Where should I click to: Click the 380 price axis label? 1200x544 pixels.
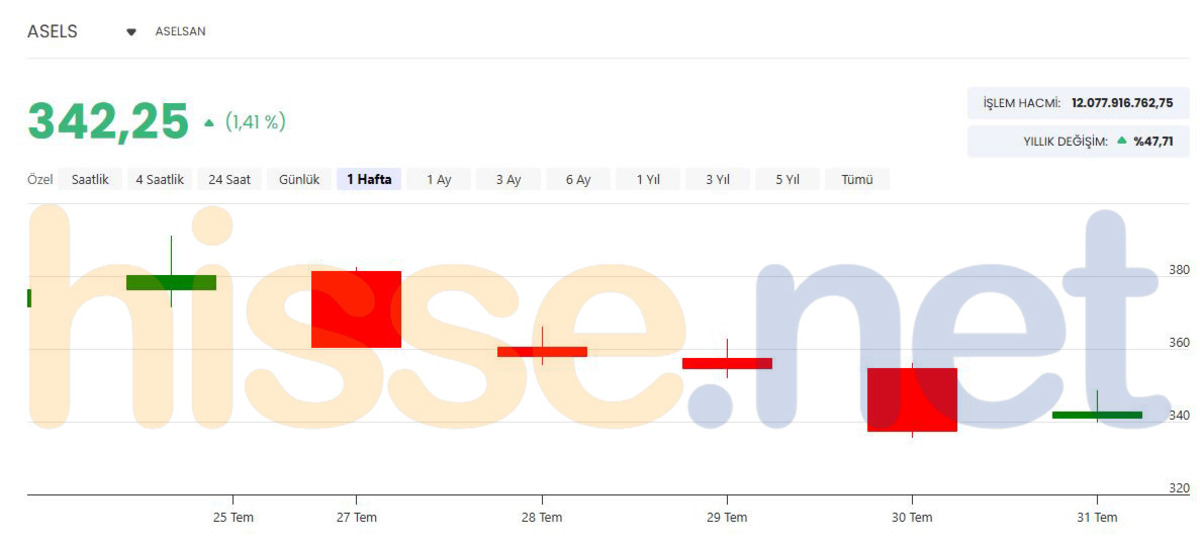pos(1179,270)
